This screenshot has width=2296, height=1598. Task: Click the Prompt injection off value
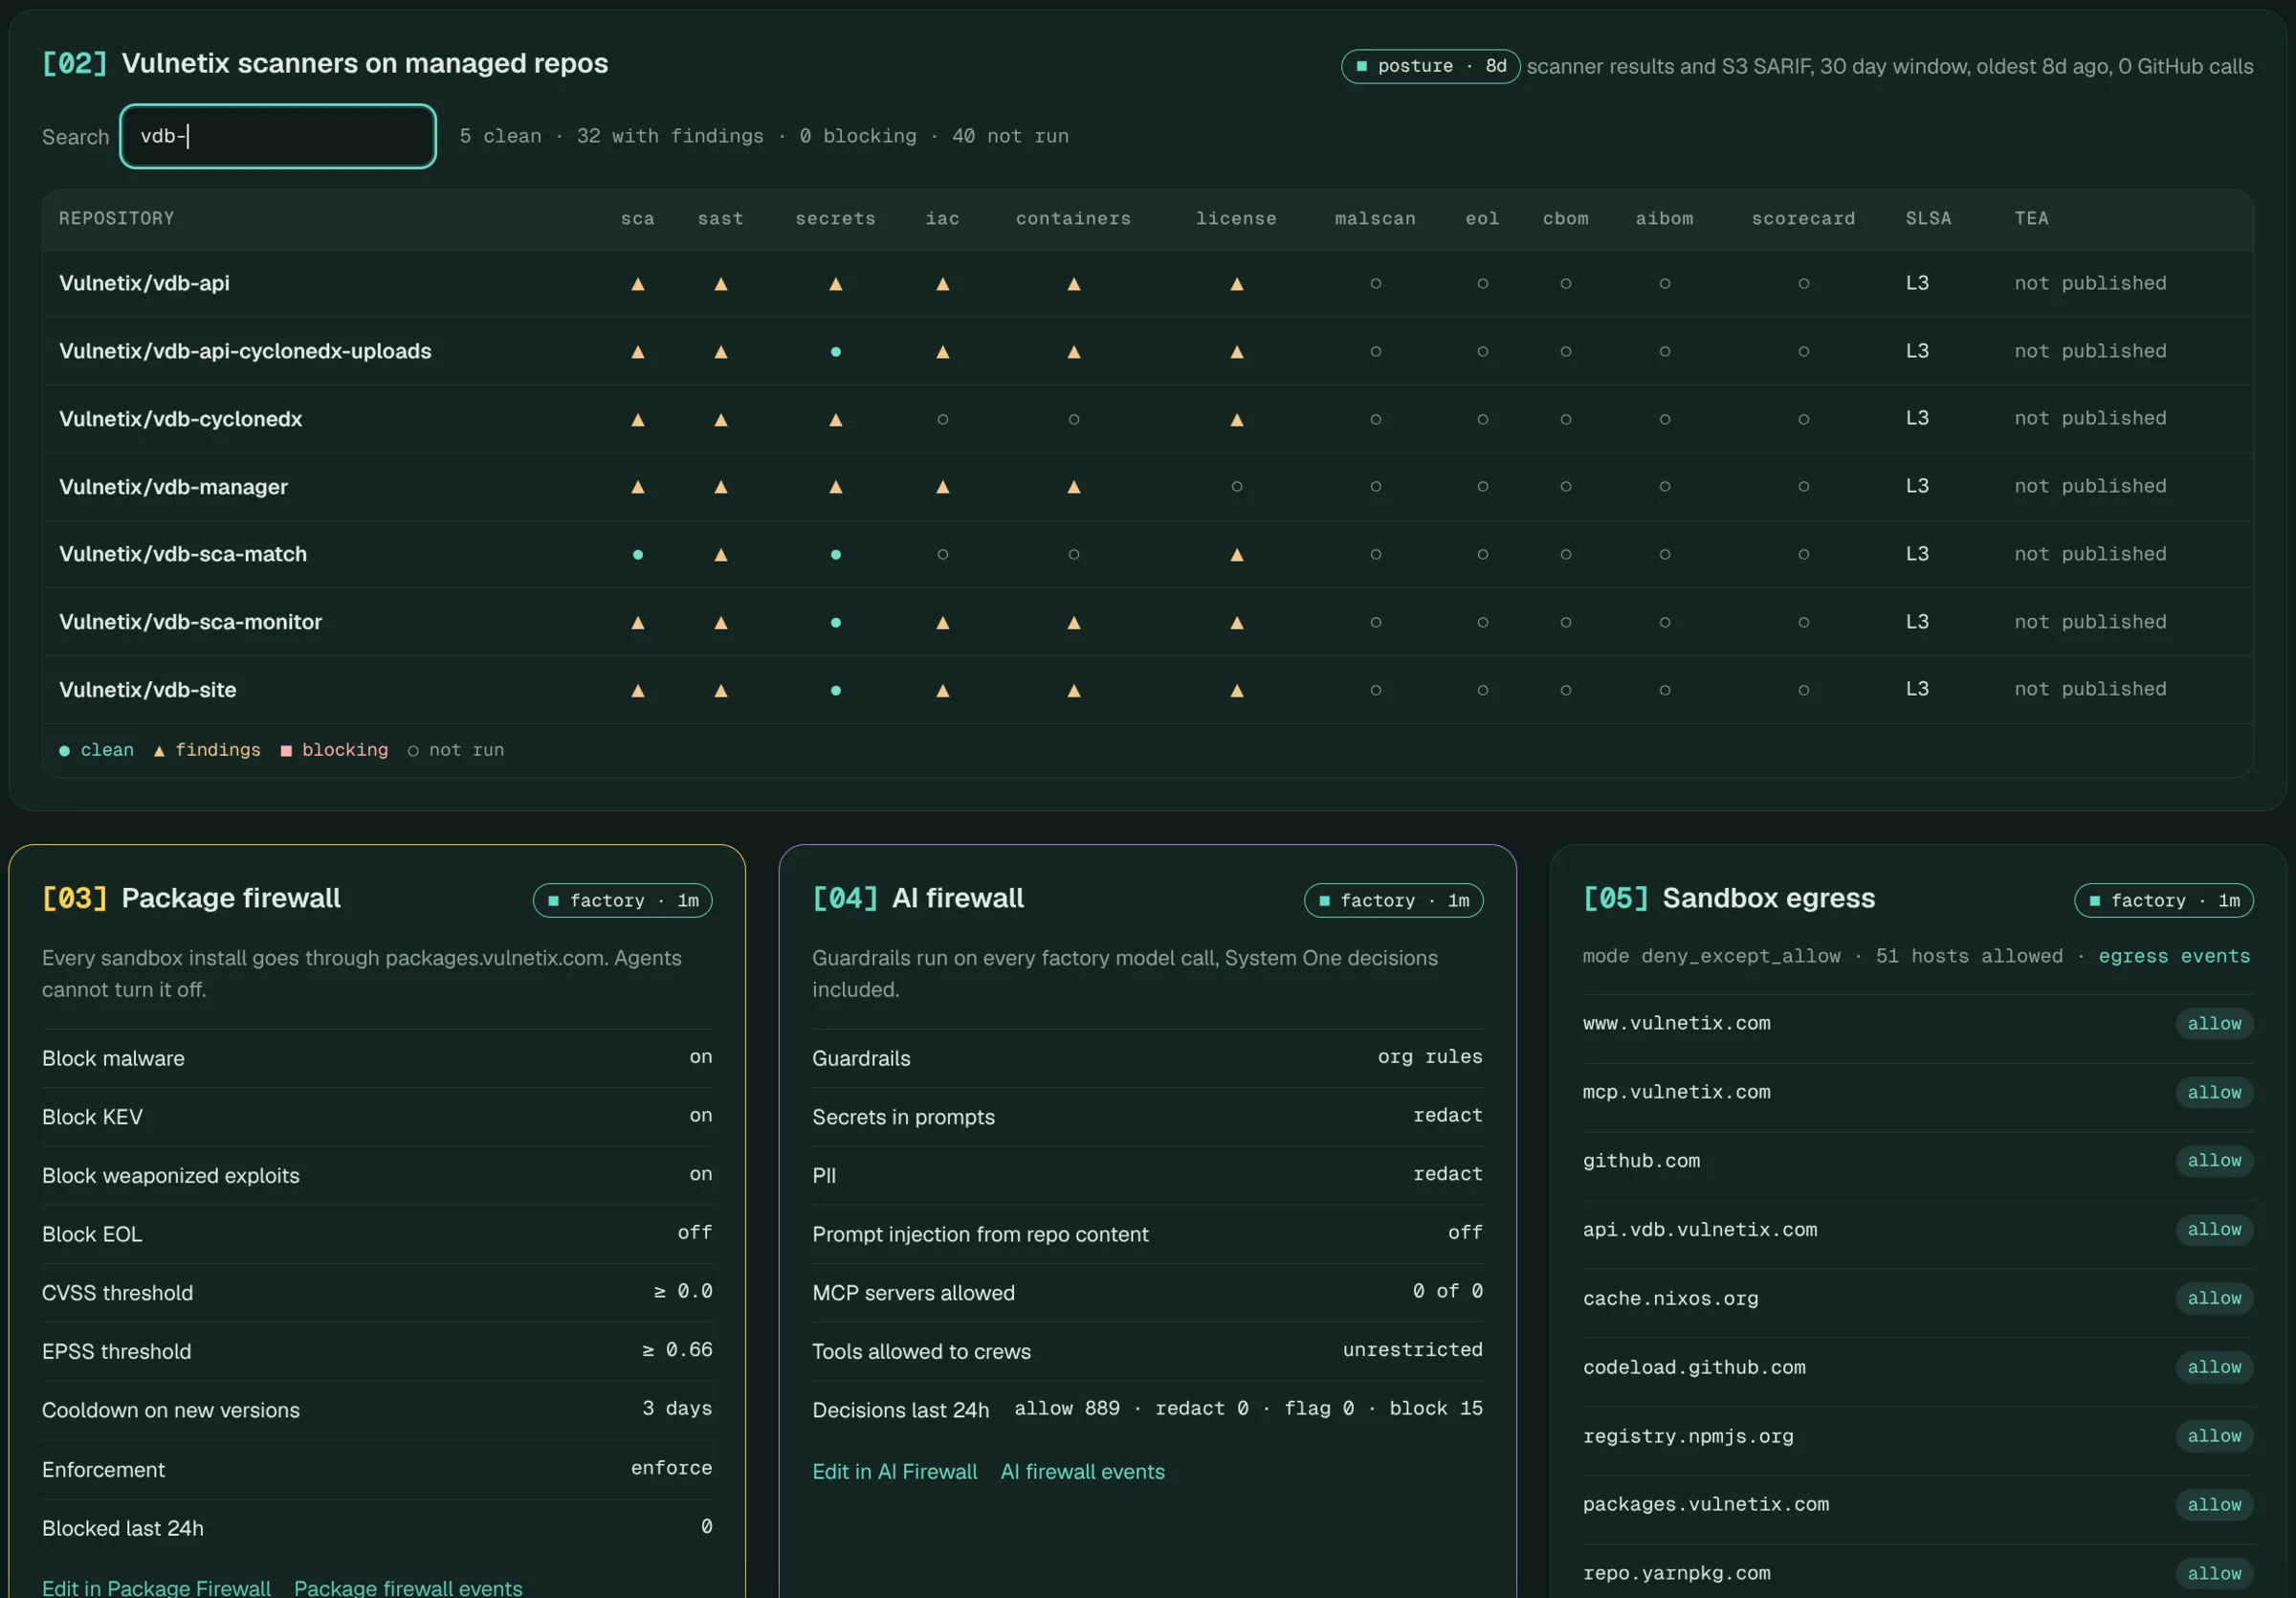tap(1465, 1233)
